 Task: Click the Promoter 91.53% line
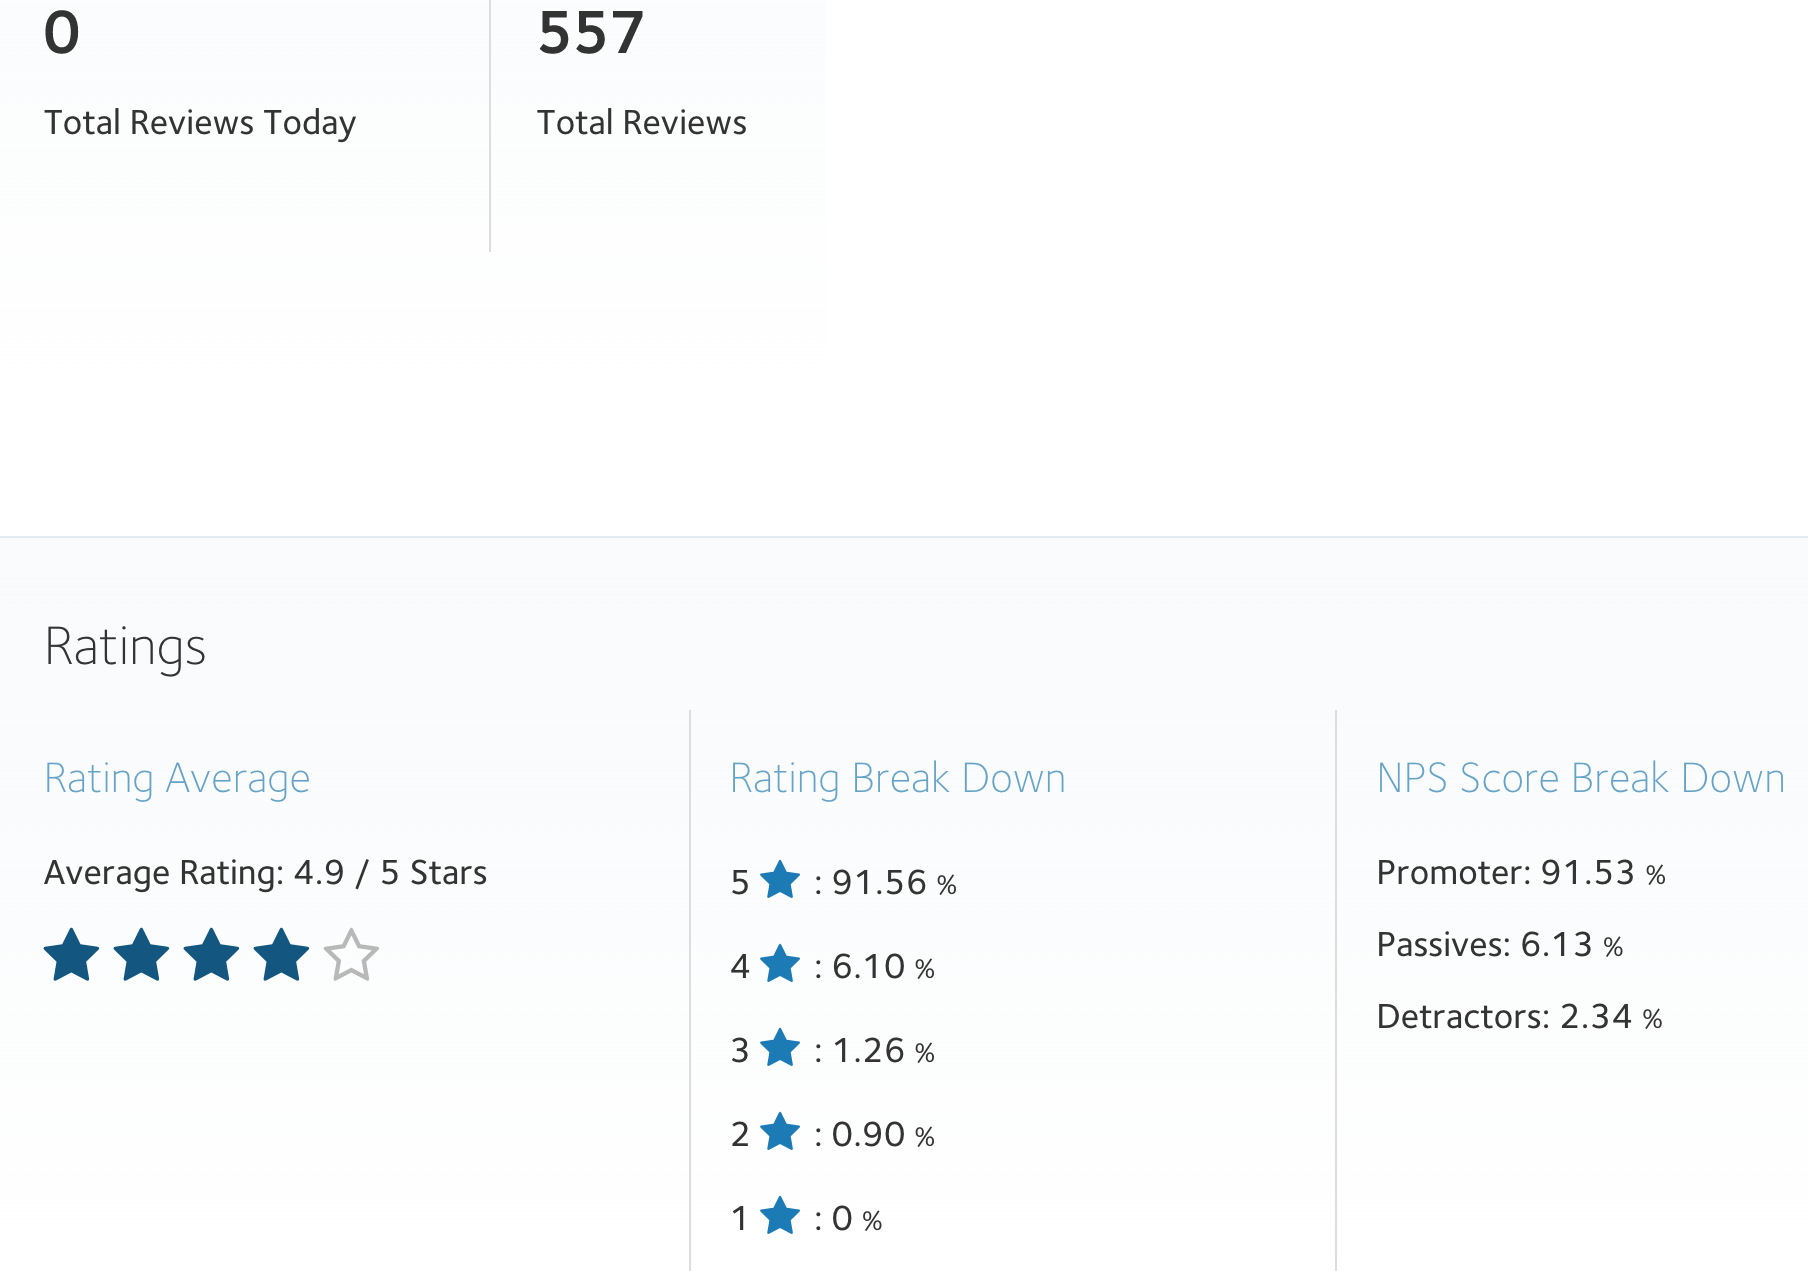(1520, 873)
